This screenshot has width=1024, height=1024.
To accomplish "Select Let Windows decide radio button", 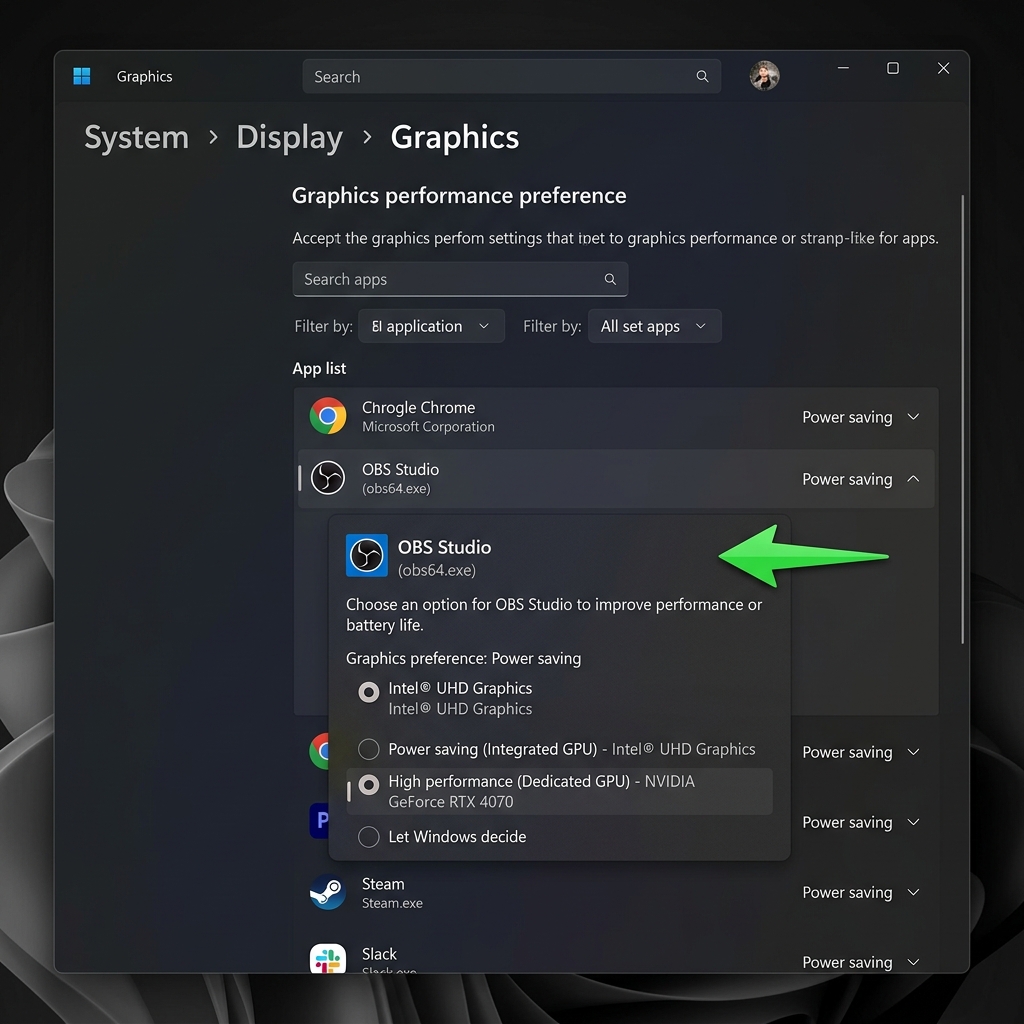I will (x=369, y=837).
